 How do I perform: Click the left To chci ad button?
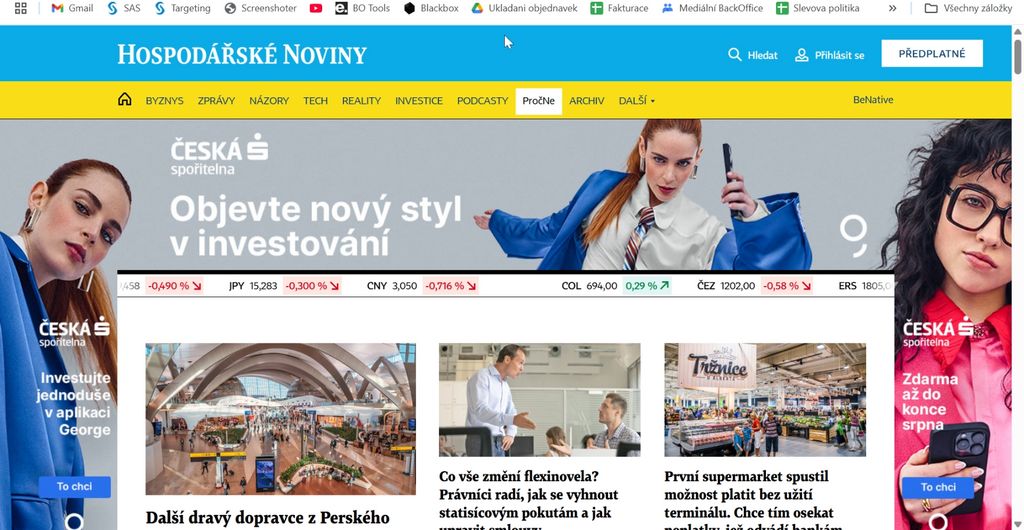coord(74,487)
